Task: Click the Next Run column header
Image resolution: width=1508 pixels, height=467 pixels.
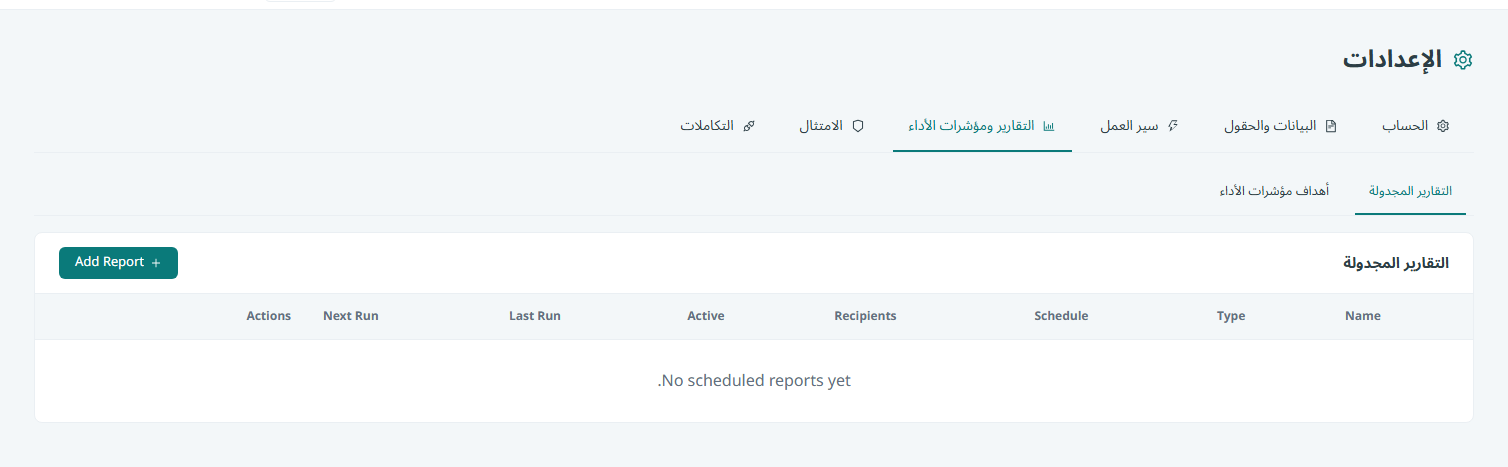Action: click(x=351, y=316)
